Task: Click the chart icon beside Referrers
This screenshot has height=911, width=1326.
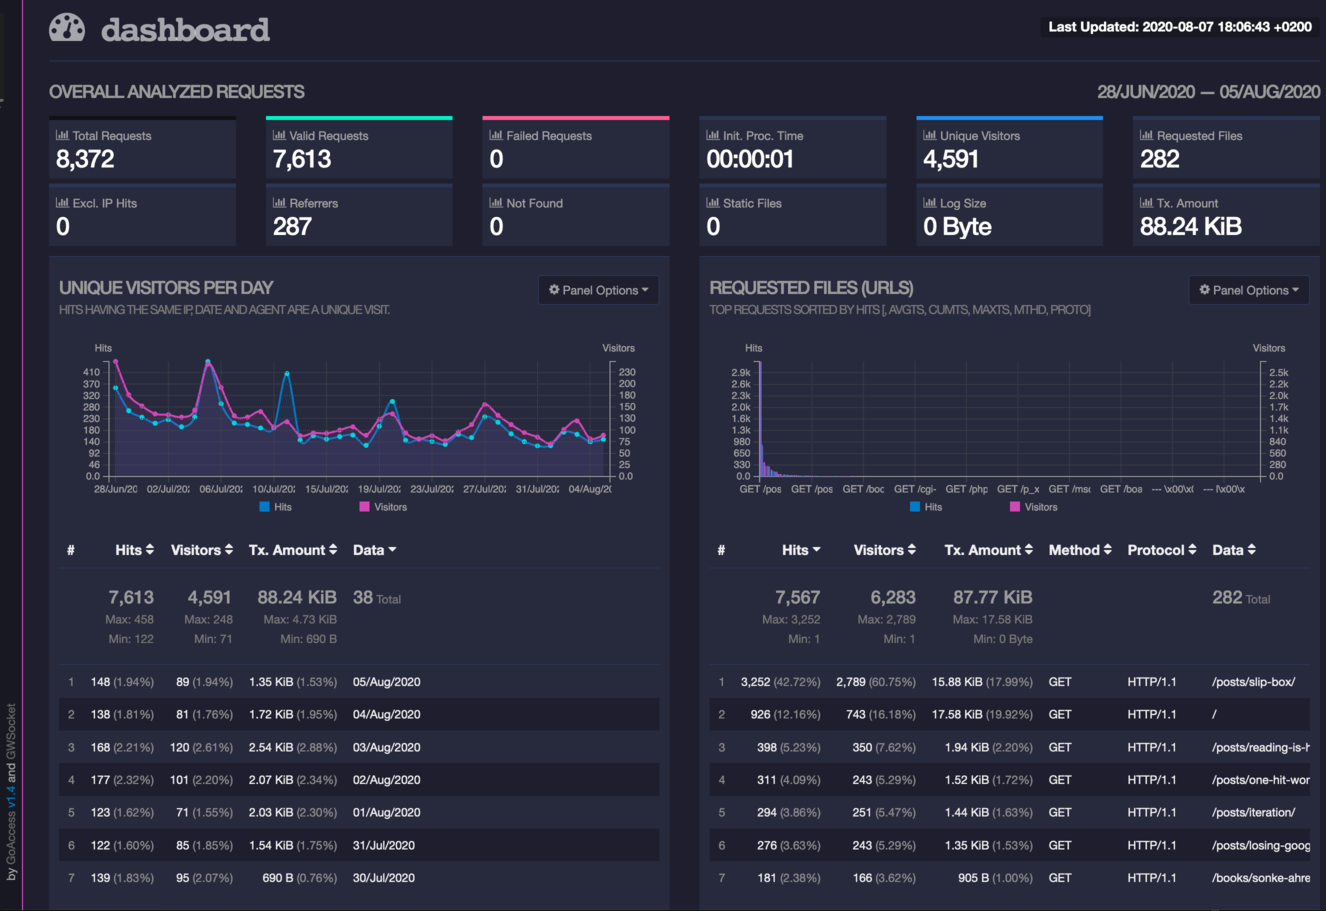Action: 279,202
